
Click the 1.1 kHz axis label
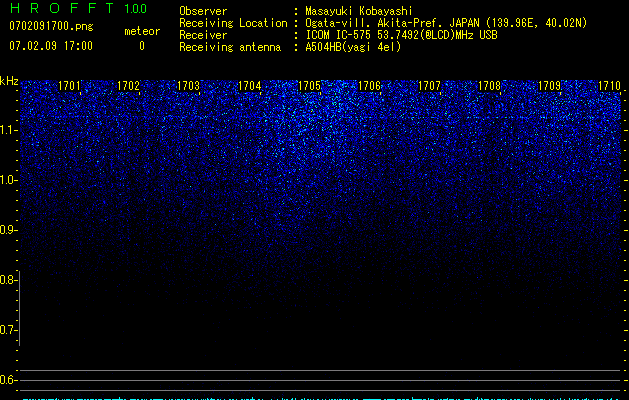tap(8, 130)
